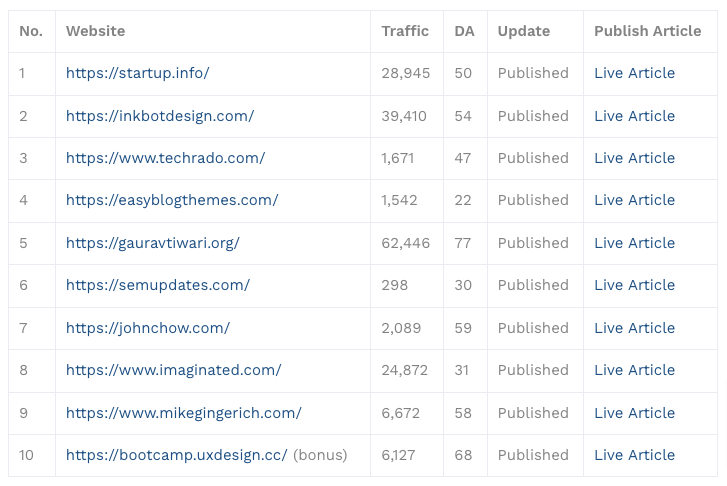Open Live Article for startup.info row

coord(635,73)
